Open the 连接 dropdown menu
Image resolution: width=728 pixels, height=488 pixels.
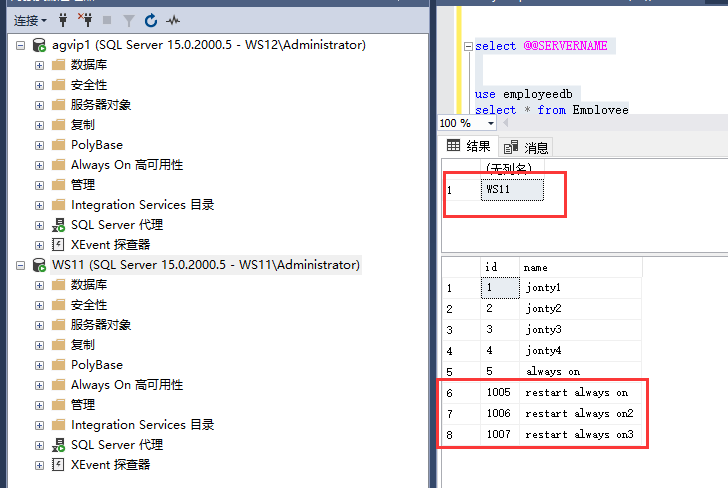coord(30,19)
